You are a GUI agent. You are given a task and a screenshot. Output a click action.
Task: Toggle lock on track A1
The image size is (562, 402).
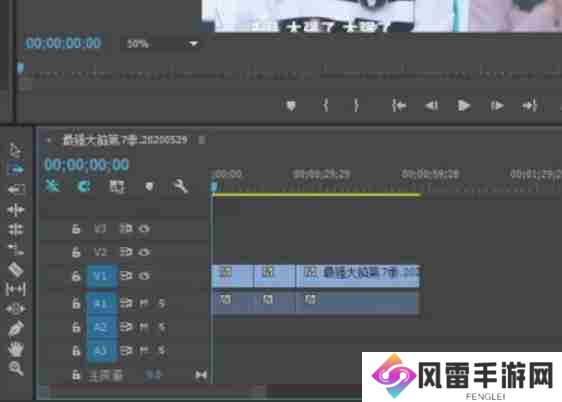coord(76,303)
